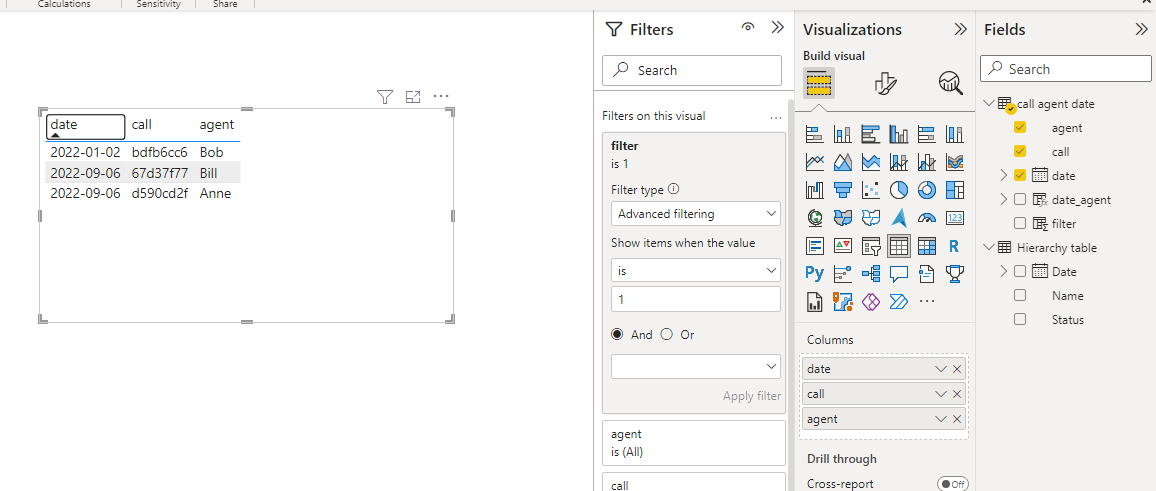Remove the date column from Columns well
Screen dimensions: 1156x491
pos(957,369)
